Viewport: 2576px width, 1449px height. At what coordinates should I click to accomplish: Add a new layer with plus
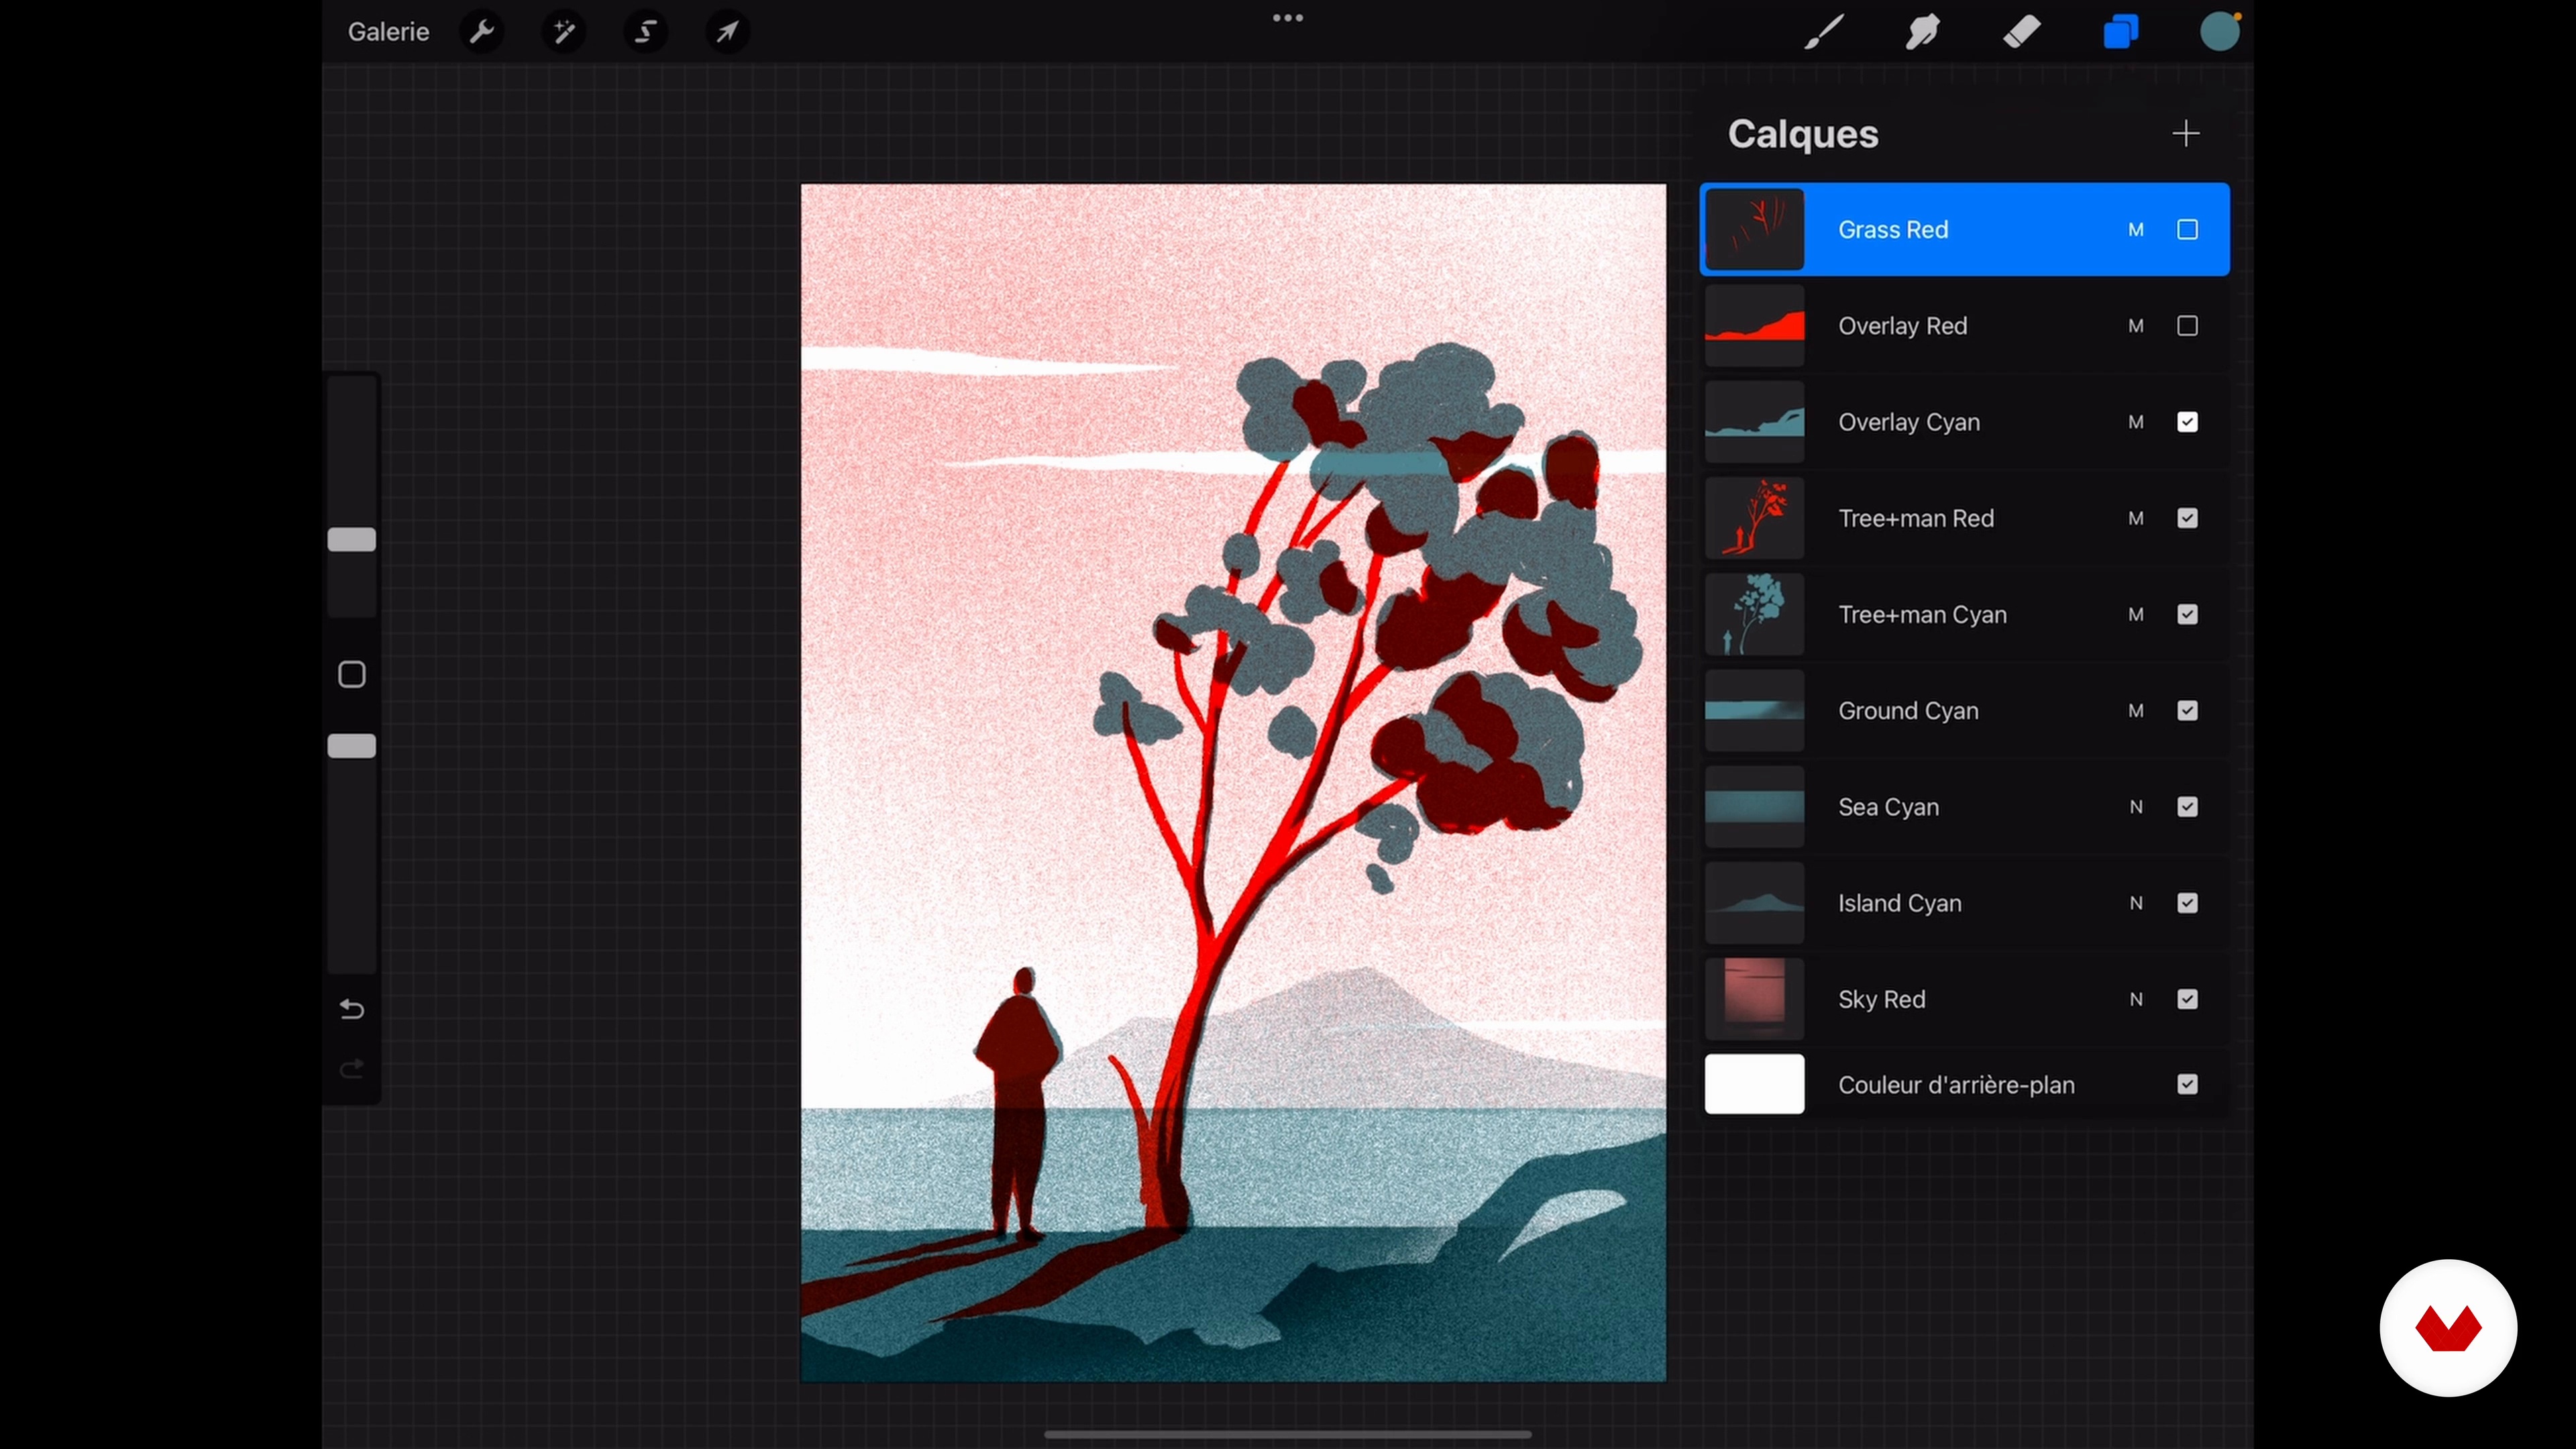point(2186,133)
